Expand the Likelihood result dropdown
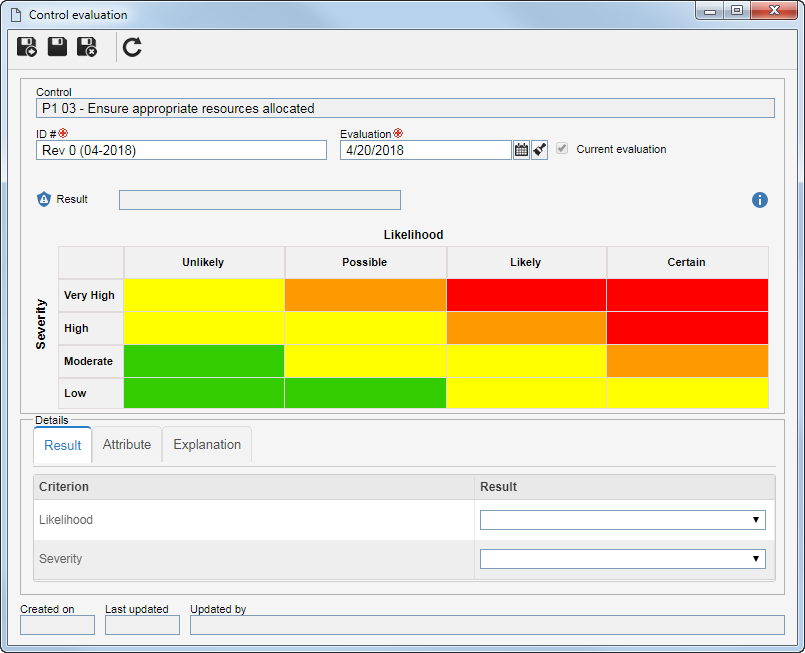 622,520
